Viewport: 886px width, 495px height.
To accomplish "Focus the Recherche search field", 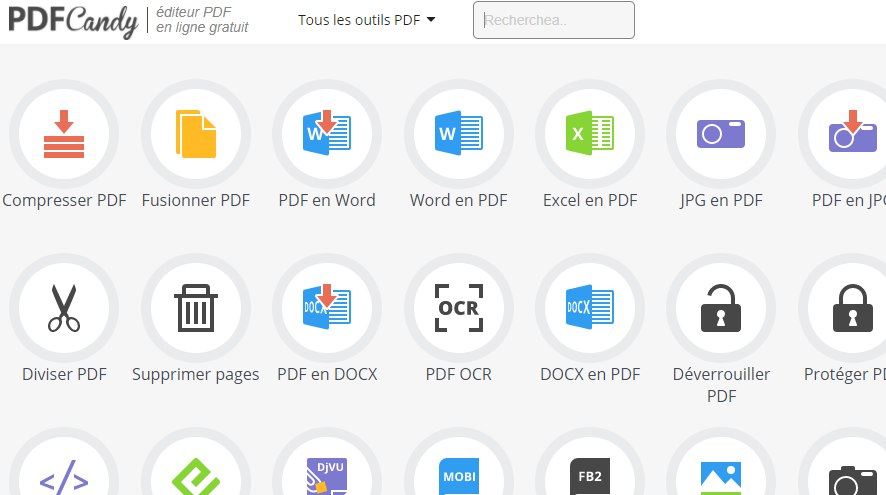I will point(553,20).
